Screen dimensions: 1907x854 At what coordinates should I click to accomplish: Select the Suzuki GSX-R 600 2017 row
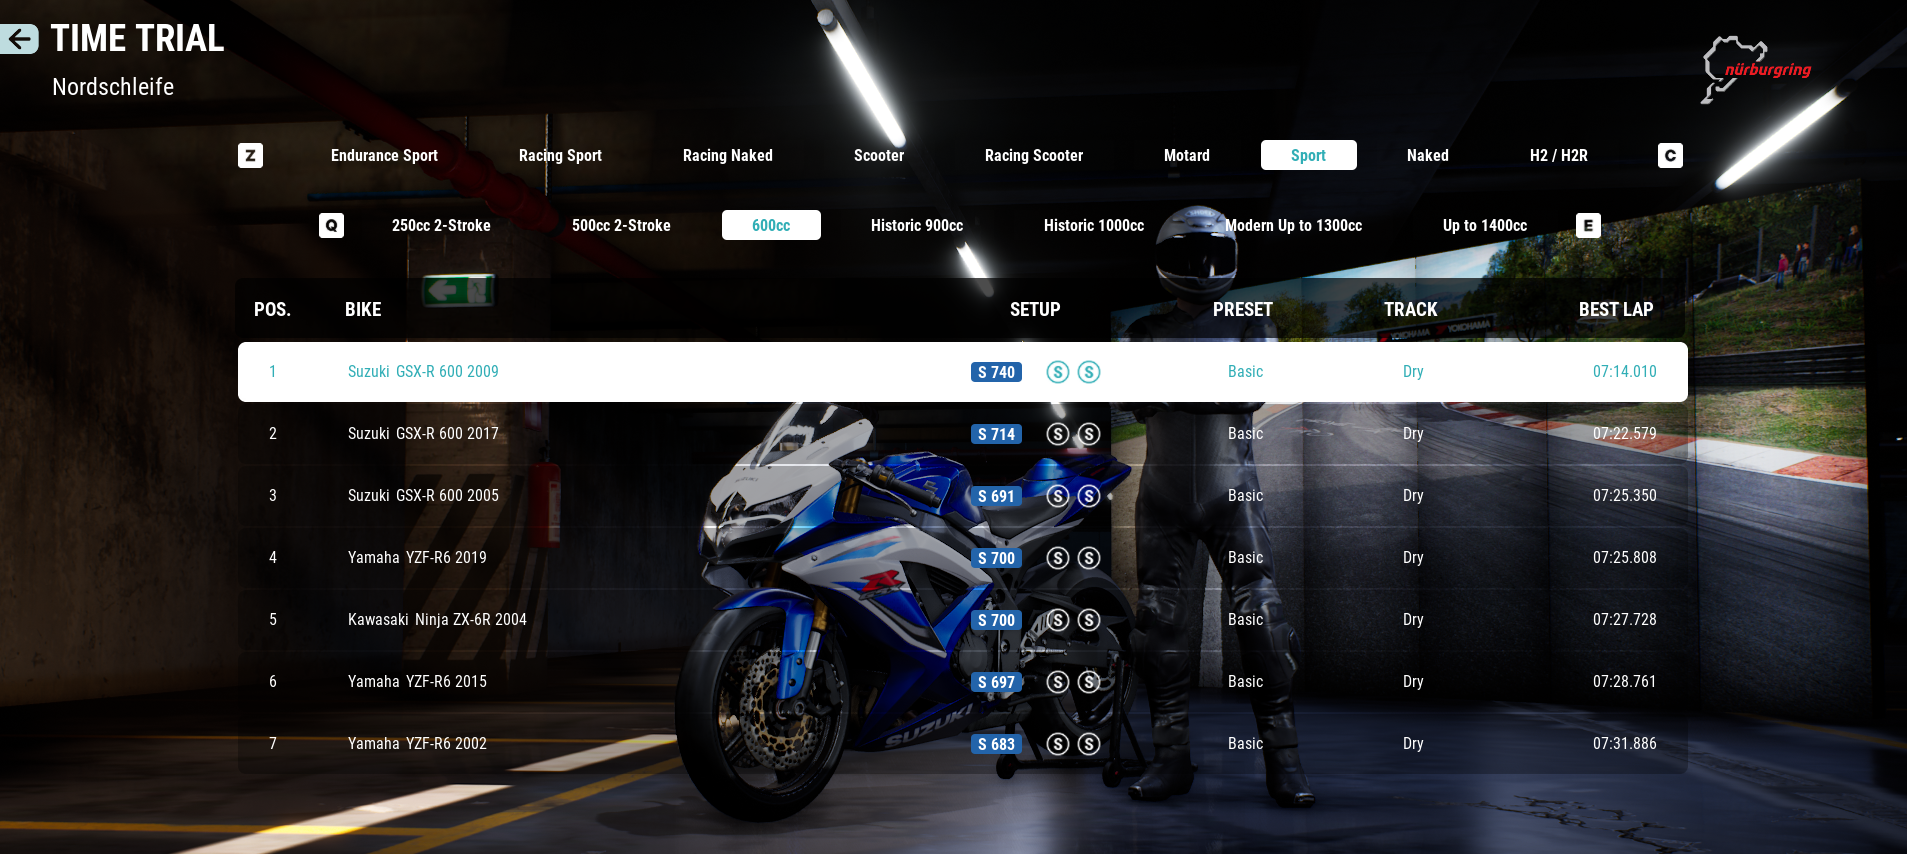tap(963, 434)
